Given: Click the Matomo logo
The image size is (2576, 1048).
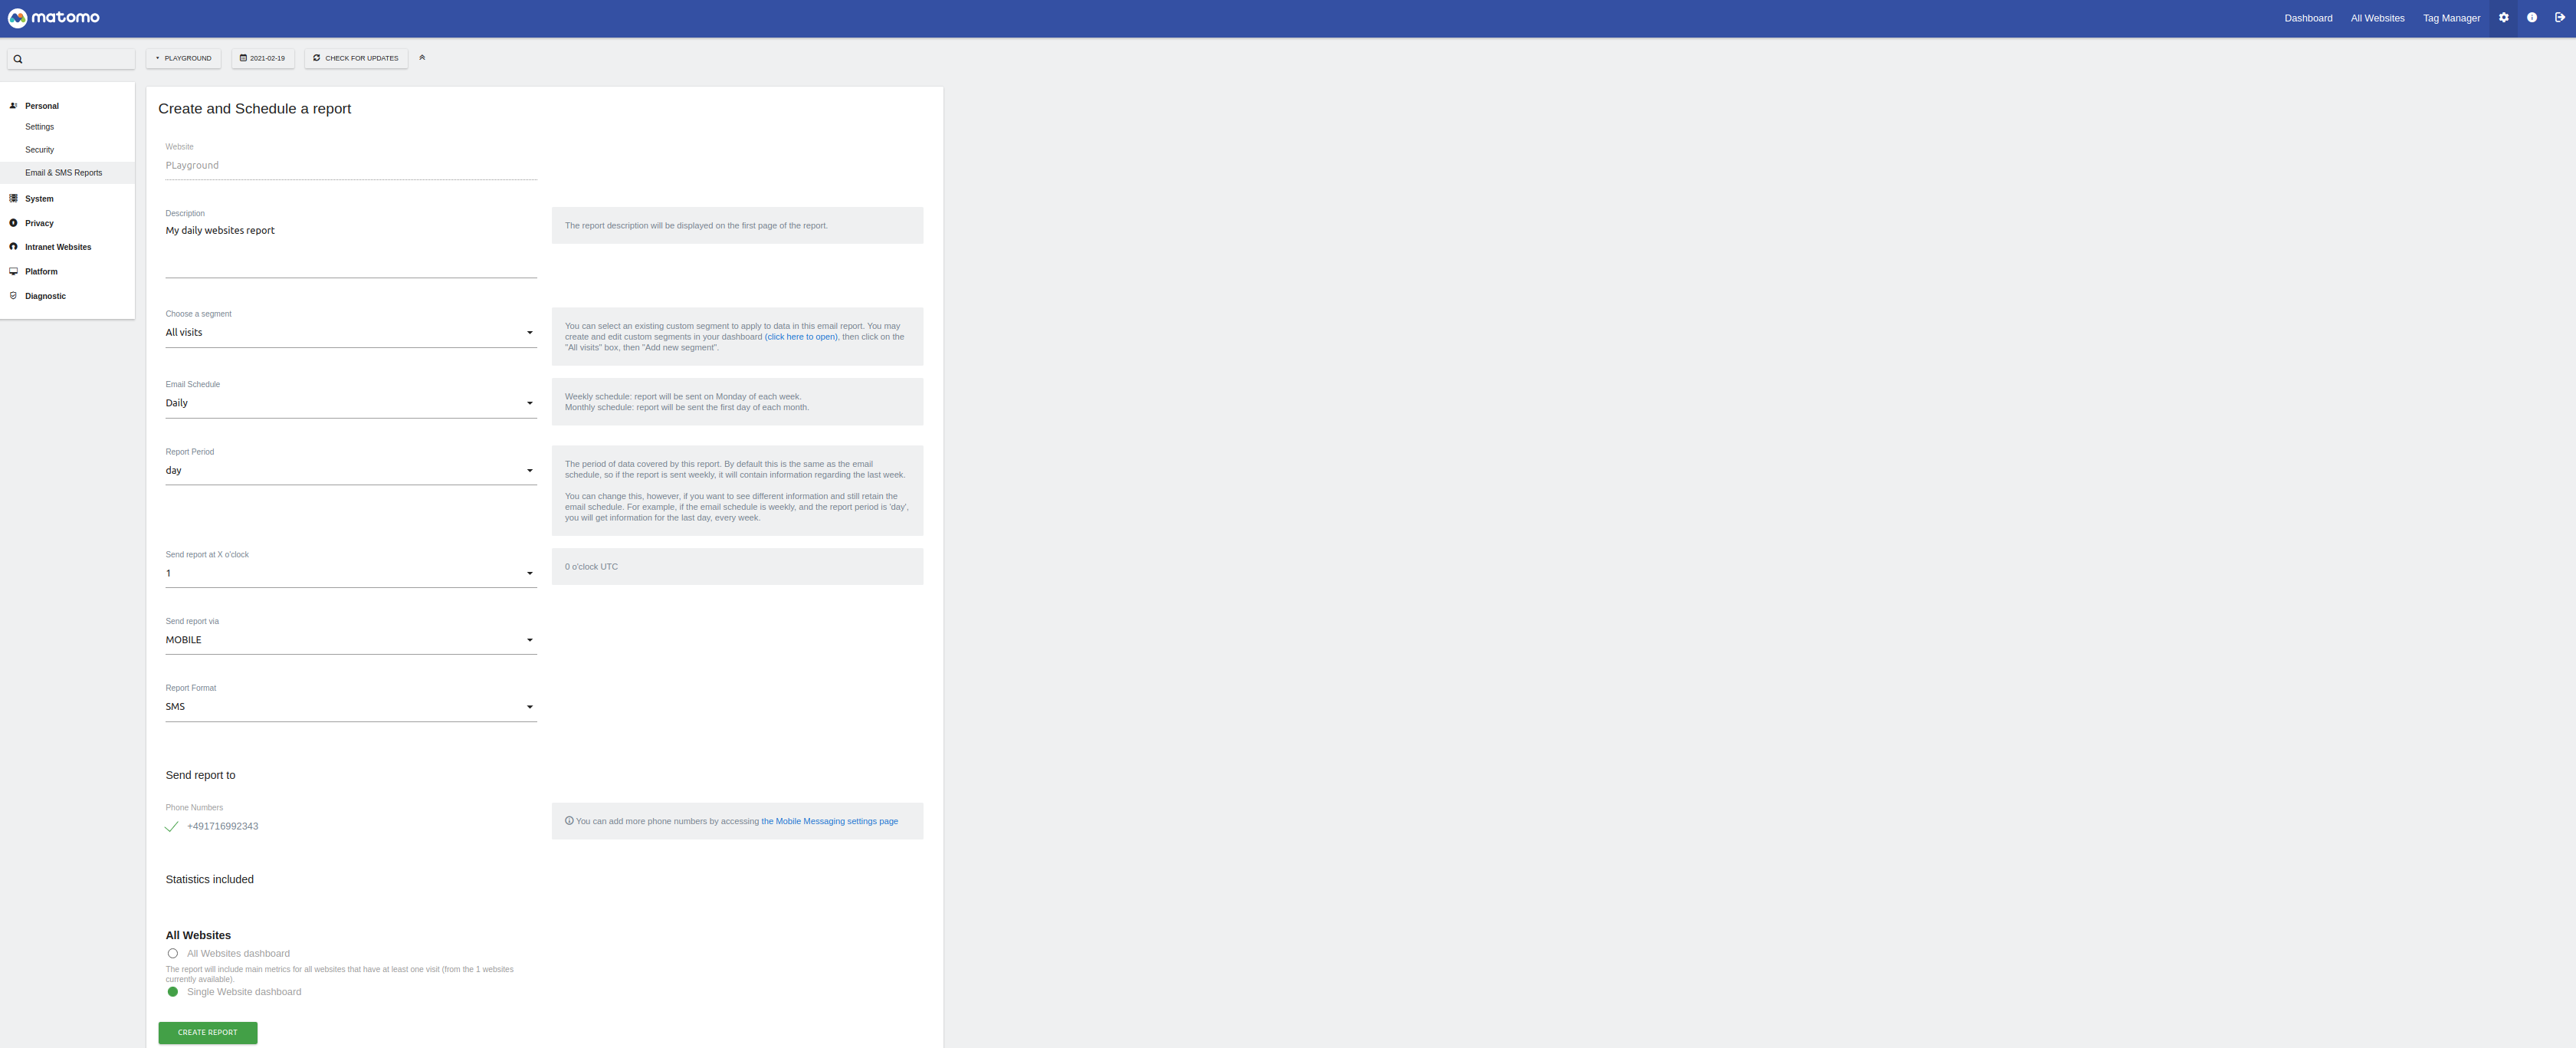Looking at the screenshot, I should [54, 18].
